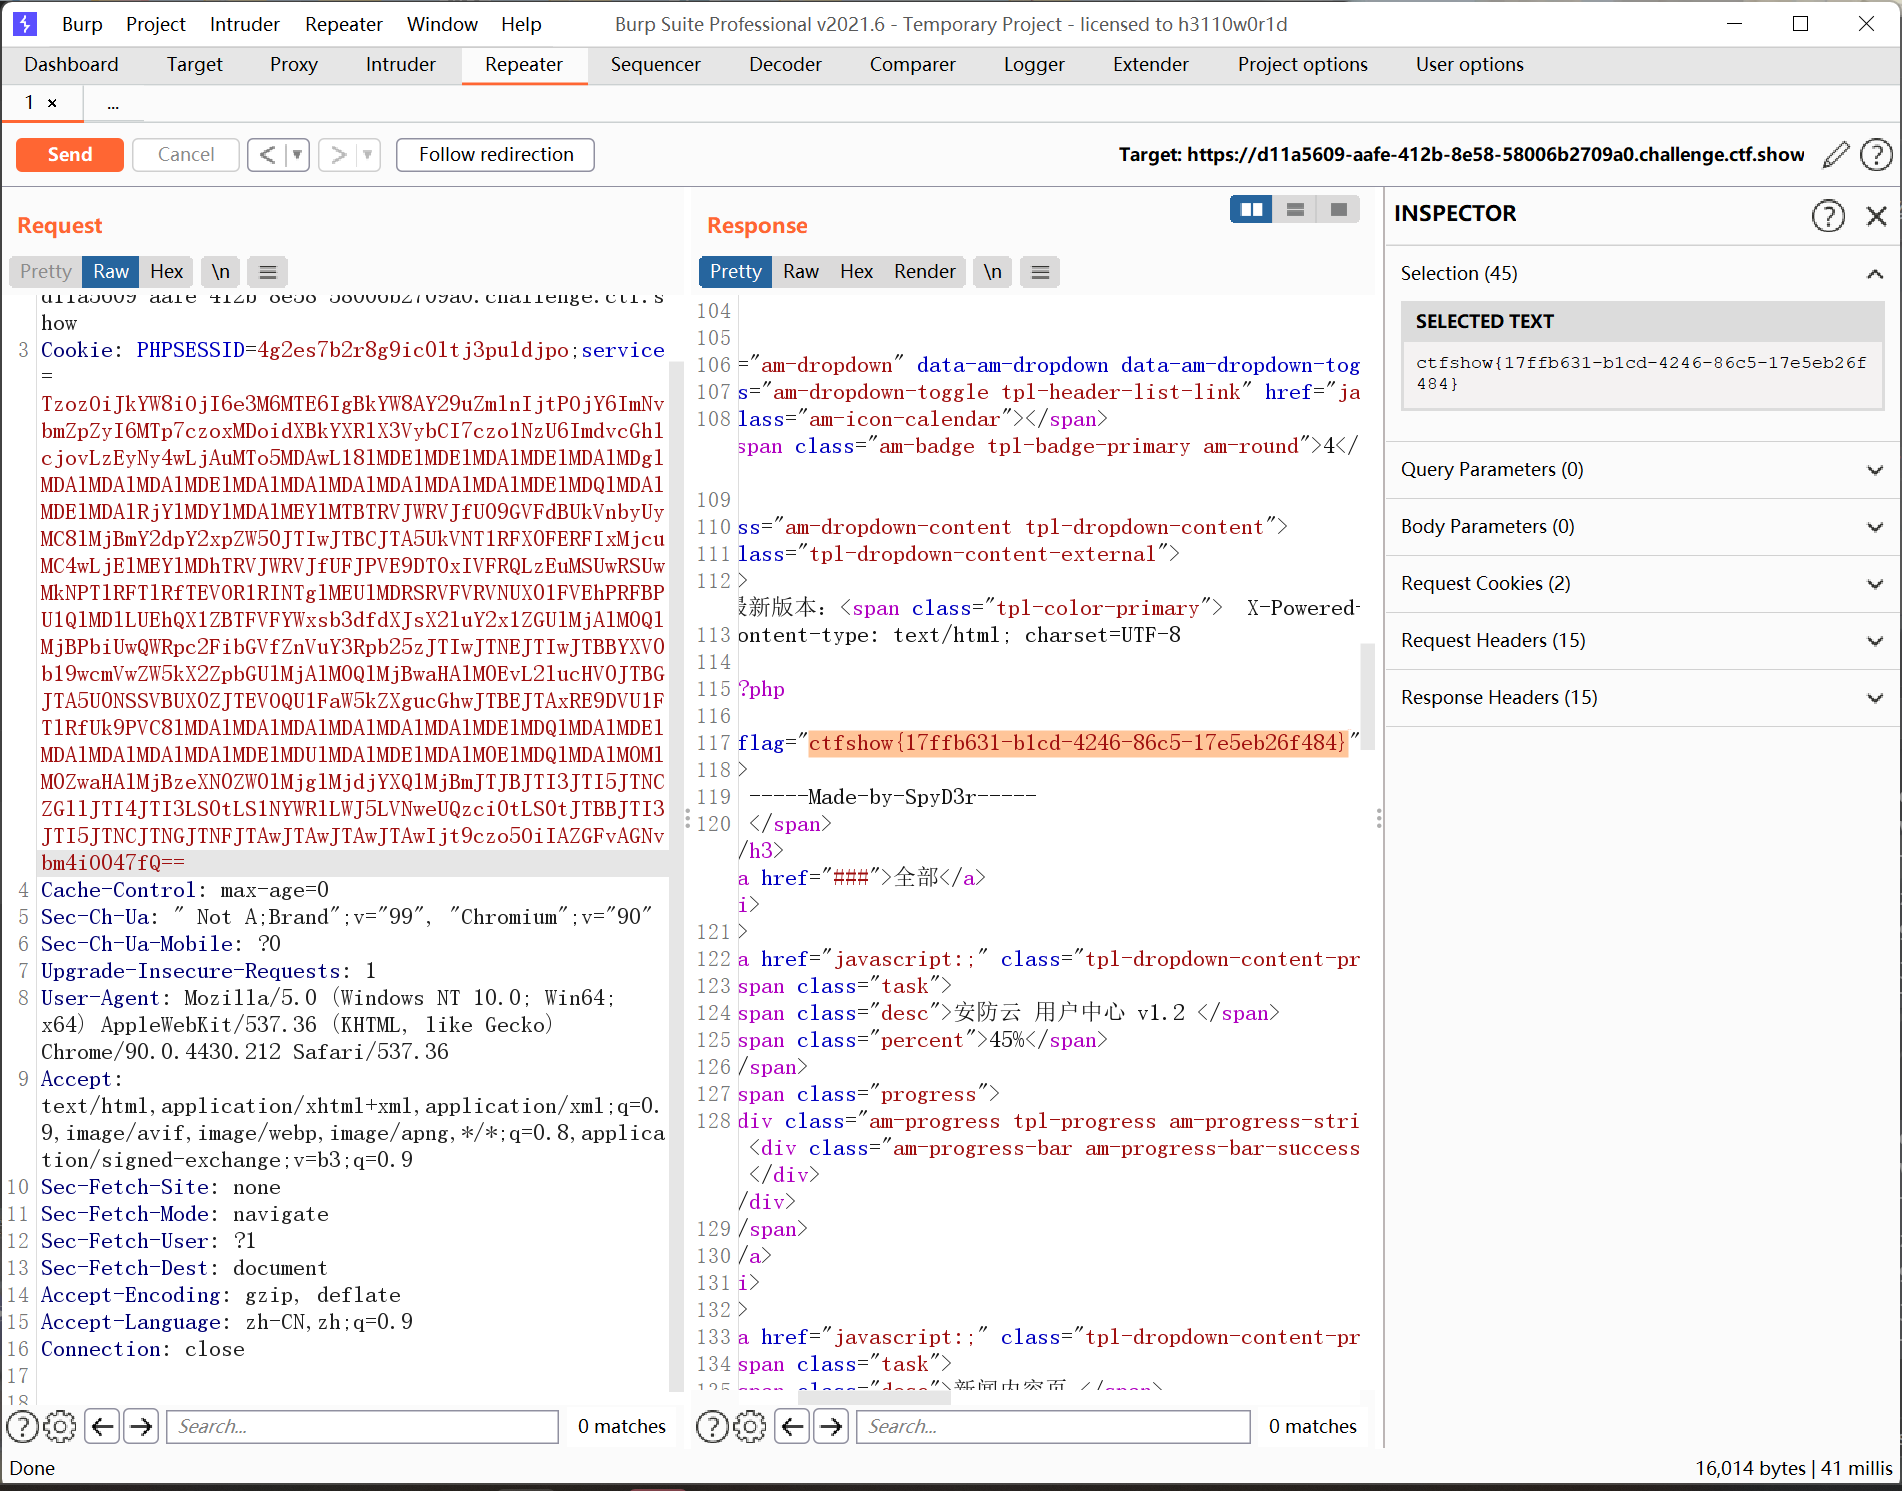Toggle non-printable characters in Request
Image resolution: width=1902 pixels, height=1491 pixels.
tap(221, 272)
